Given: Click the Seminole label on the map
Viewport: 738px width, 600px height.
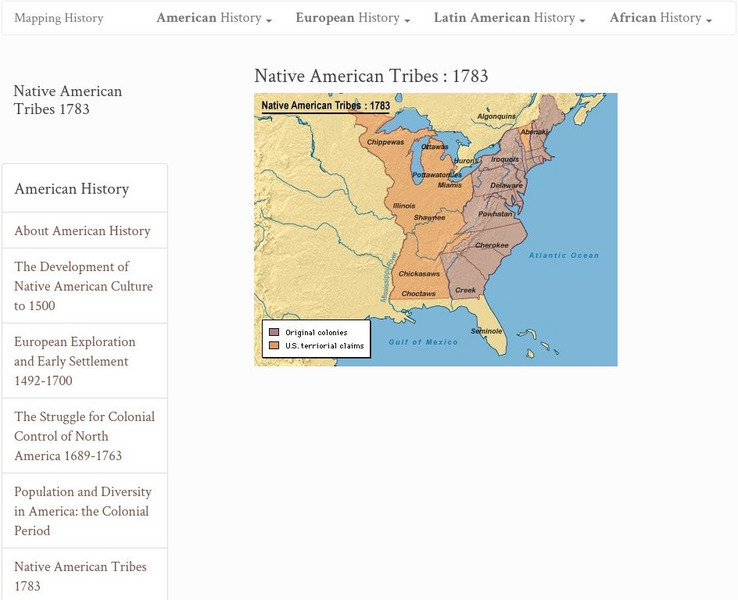Looking at the screenshot, I should pyautogui.click(x=487, y=331).
